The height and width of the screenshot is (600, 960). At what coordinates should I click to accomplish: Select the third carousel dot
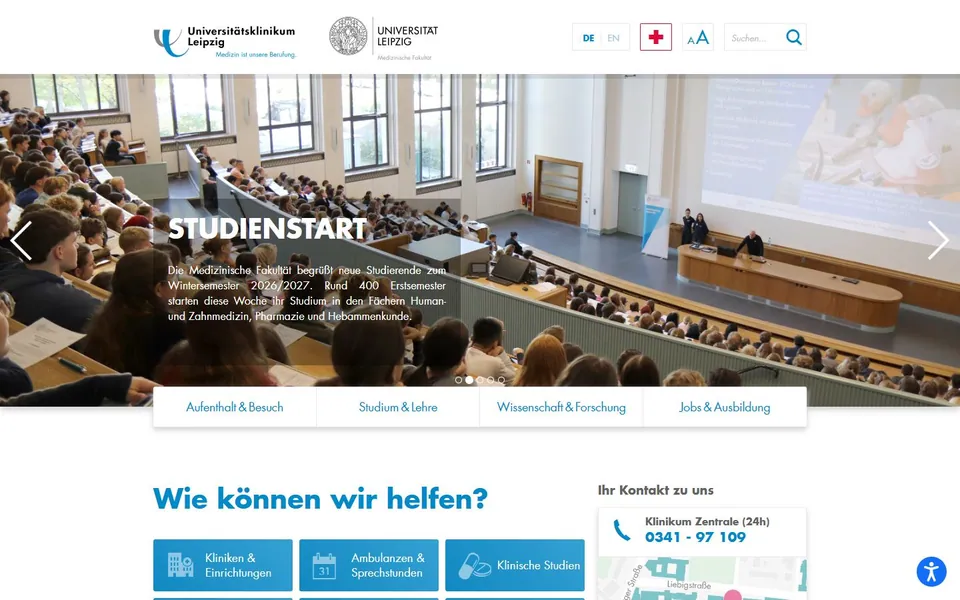(x=480, y=380)
